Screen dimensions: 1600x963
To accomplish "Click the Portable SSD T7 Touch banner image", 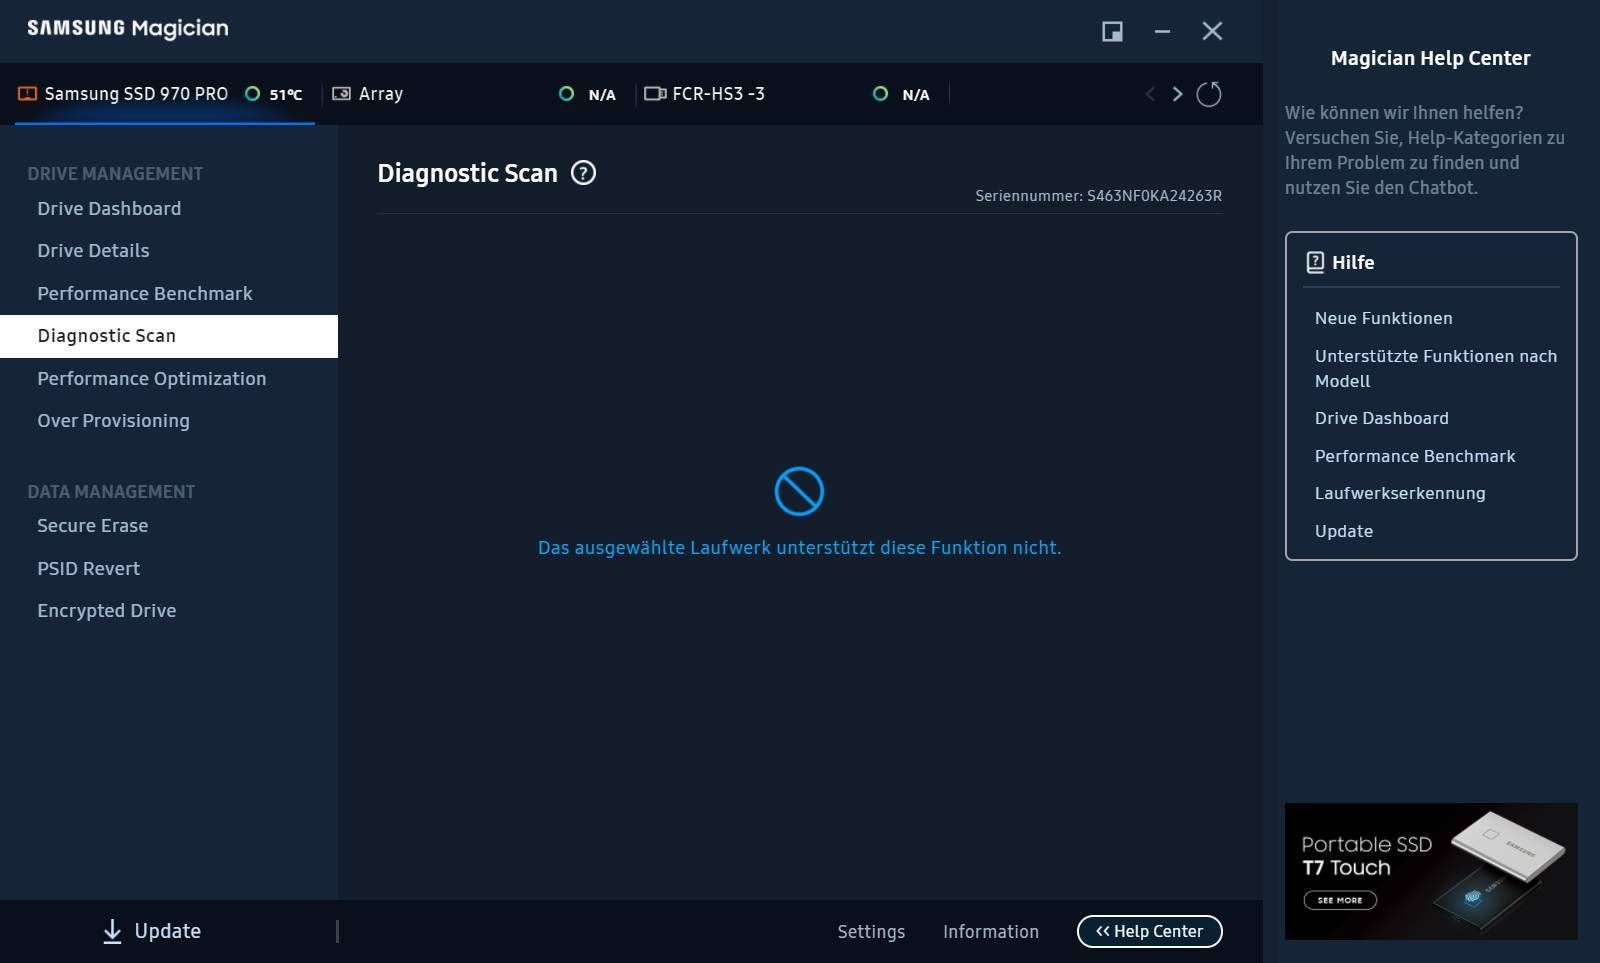I will [1431, 871].
